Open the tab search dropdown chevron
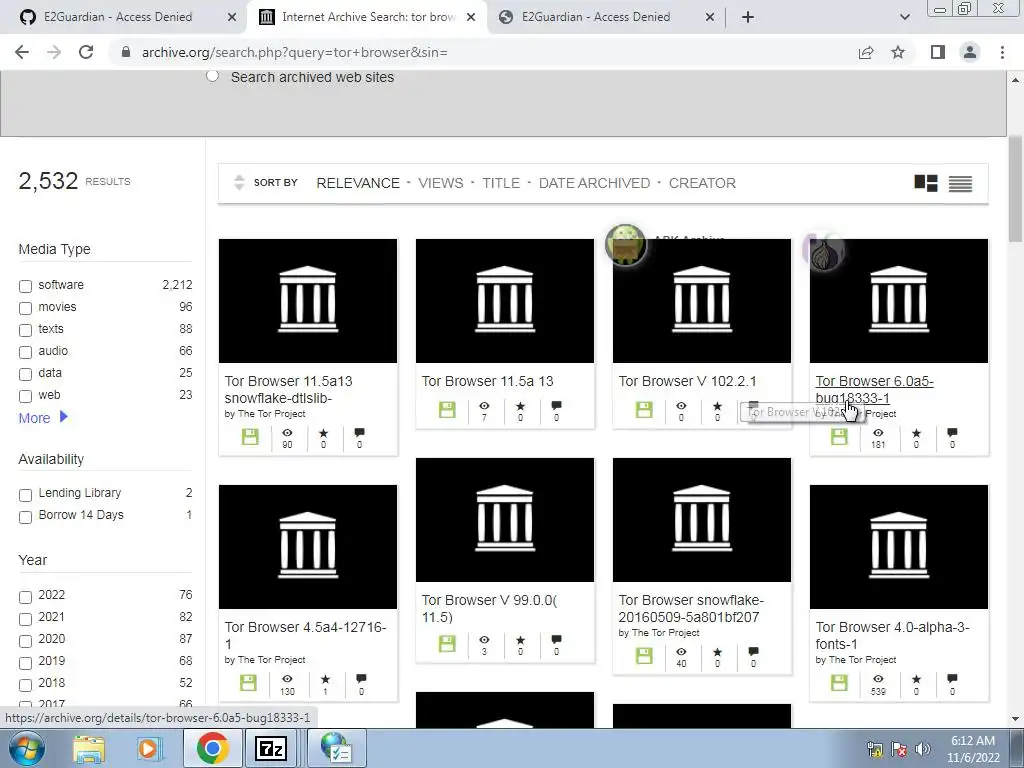 pyautogui.click(x=904, y=17)
